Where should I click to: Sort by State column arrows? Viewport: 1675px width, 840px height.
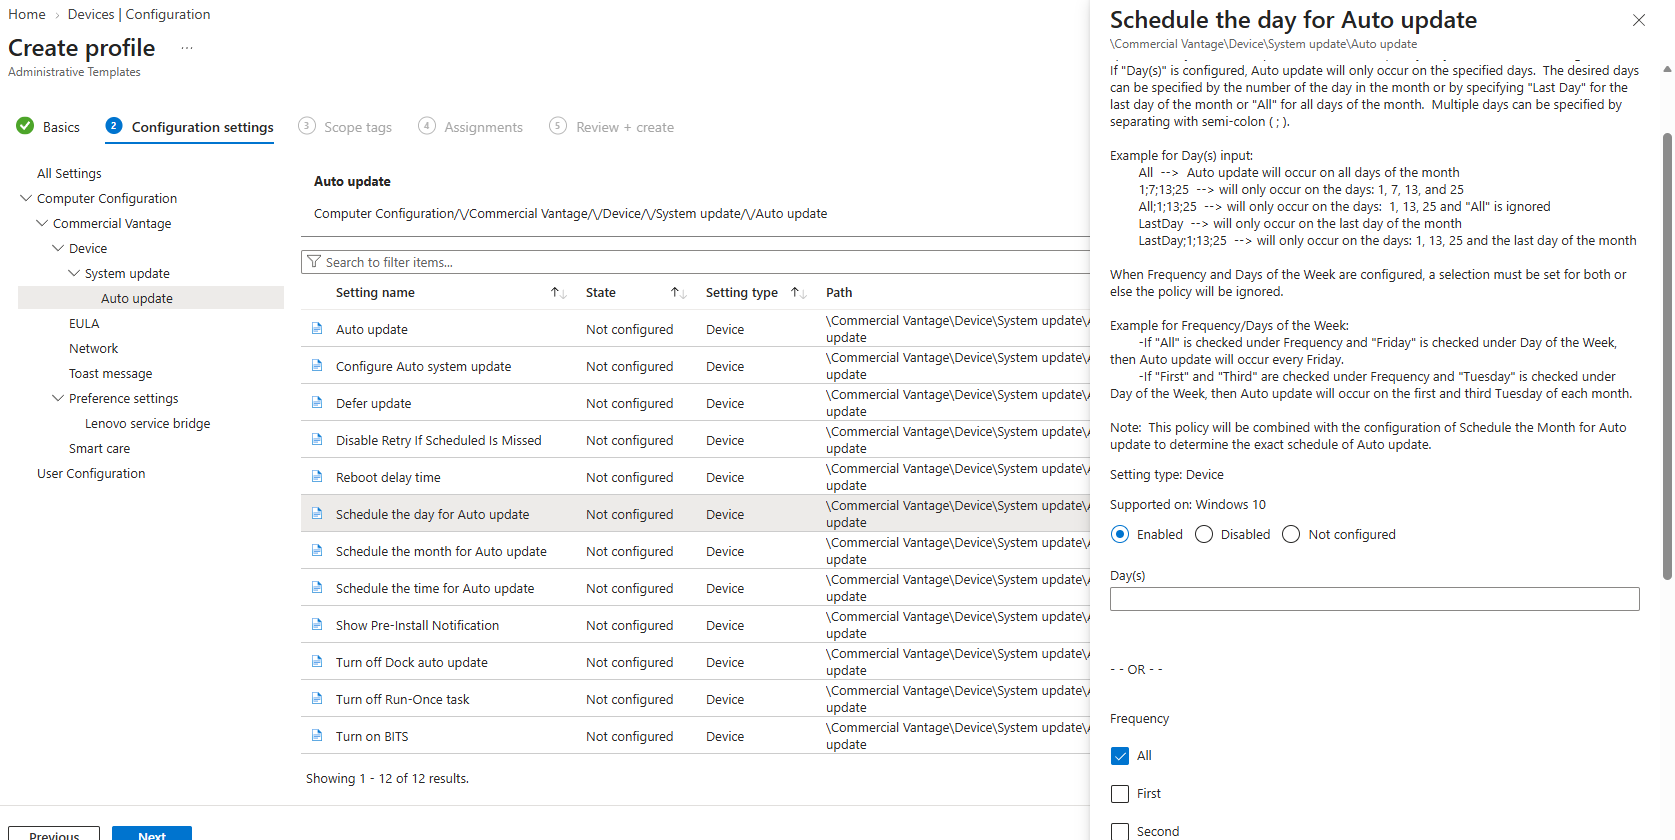click(678, 293)
